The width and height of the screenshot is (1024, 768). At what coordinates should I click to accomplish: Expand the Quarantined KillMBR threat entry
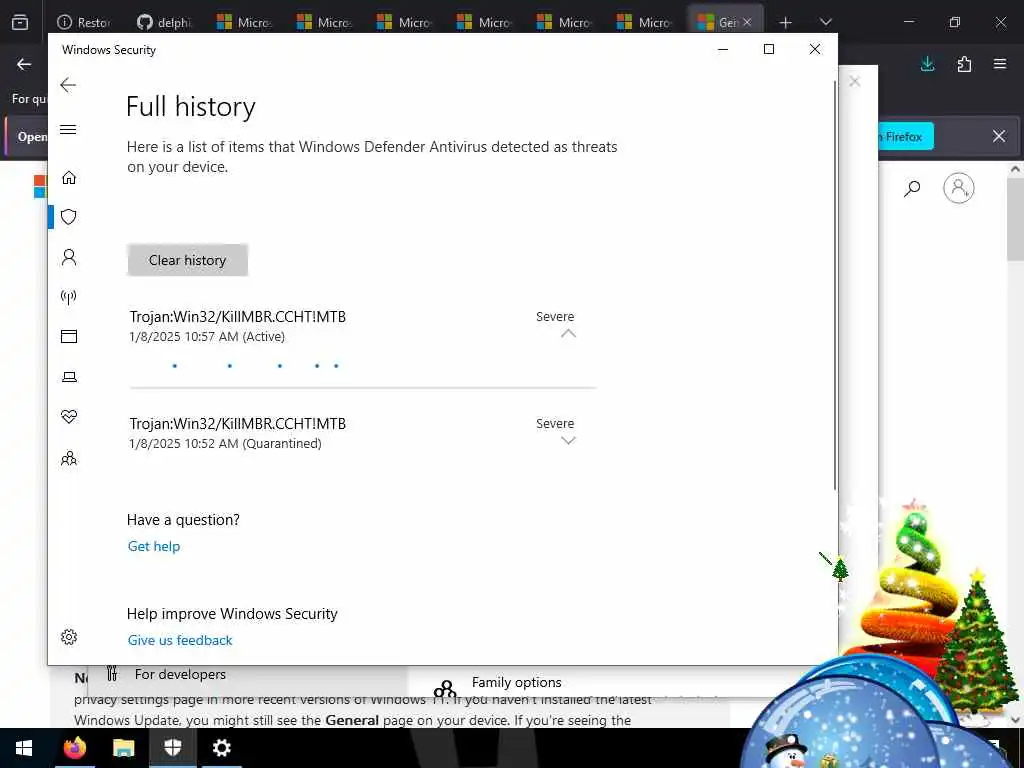(x=568, y=441)
